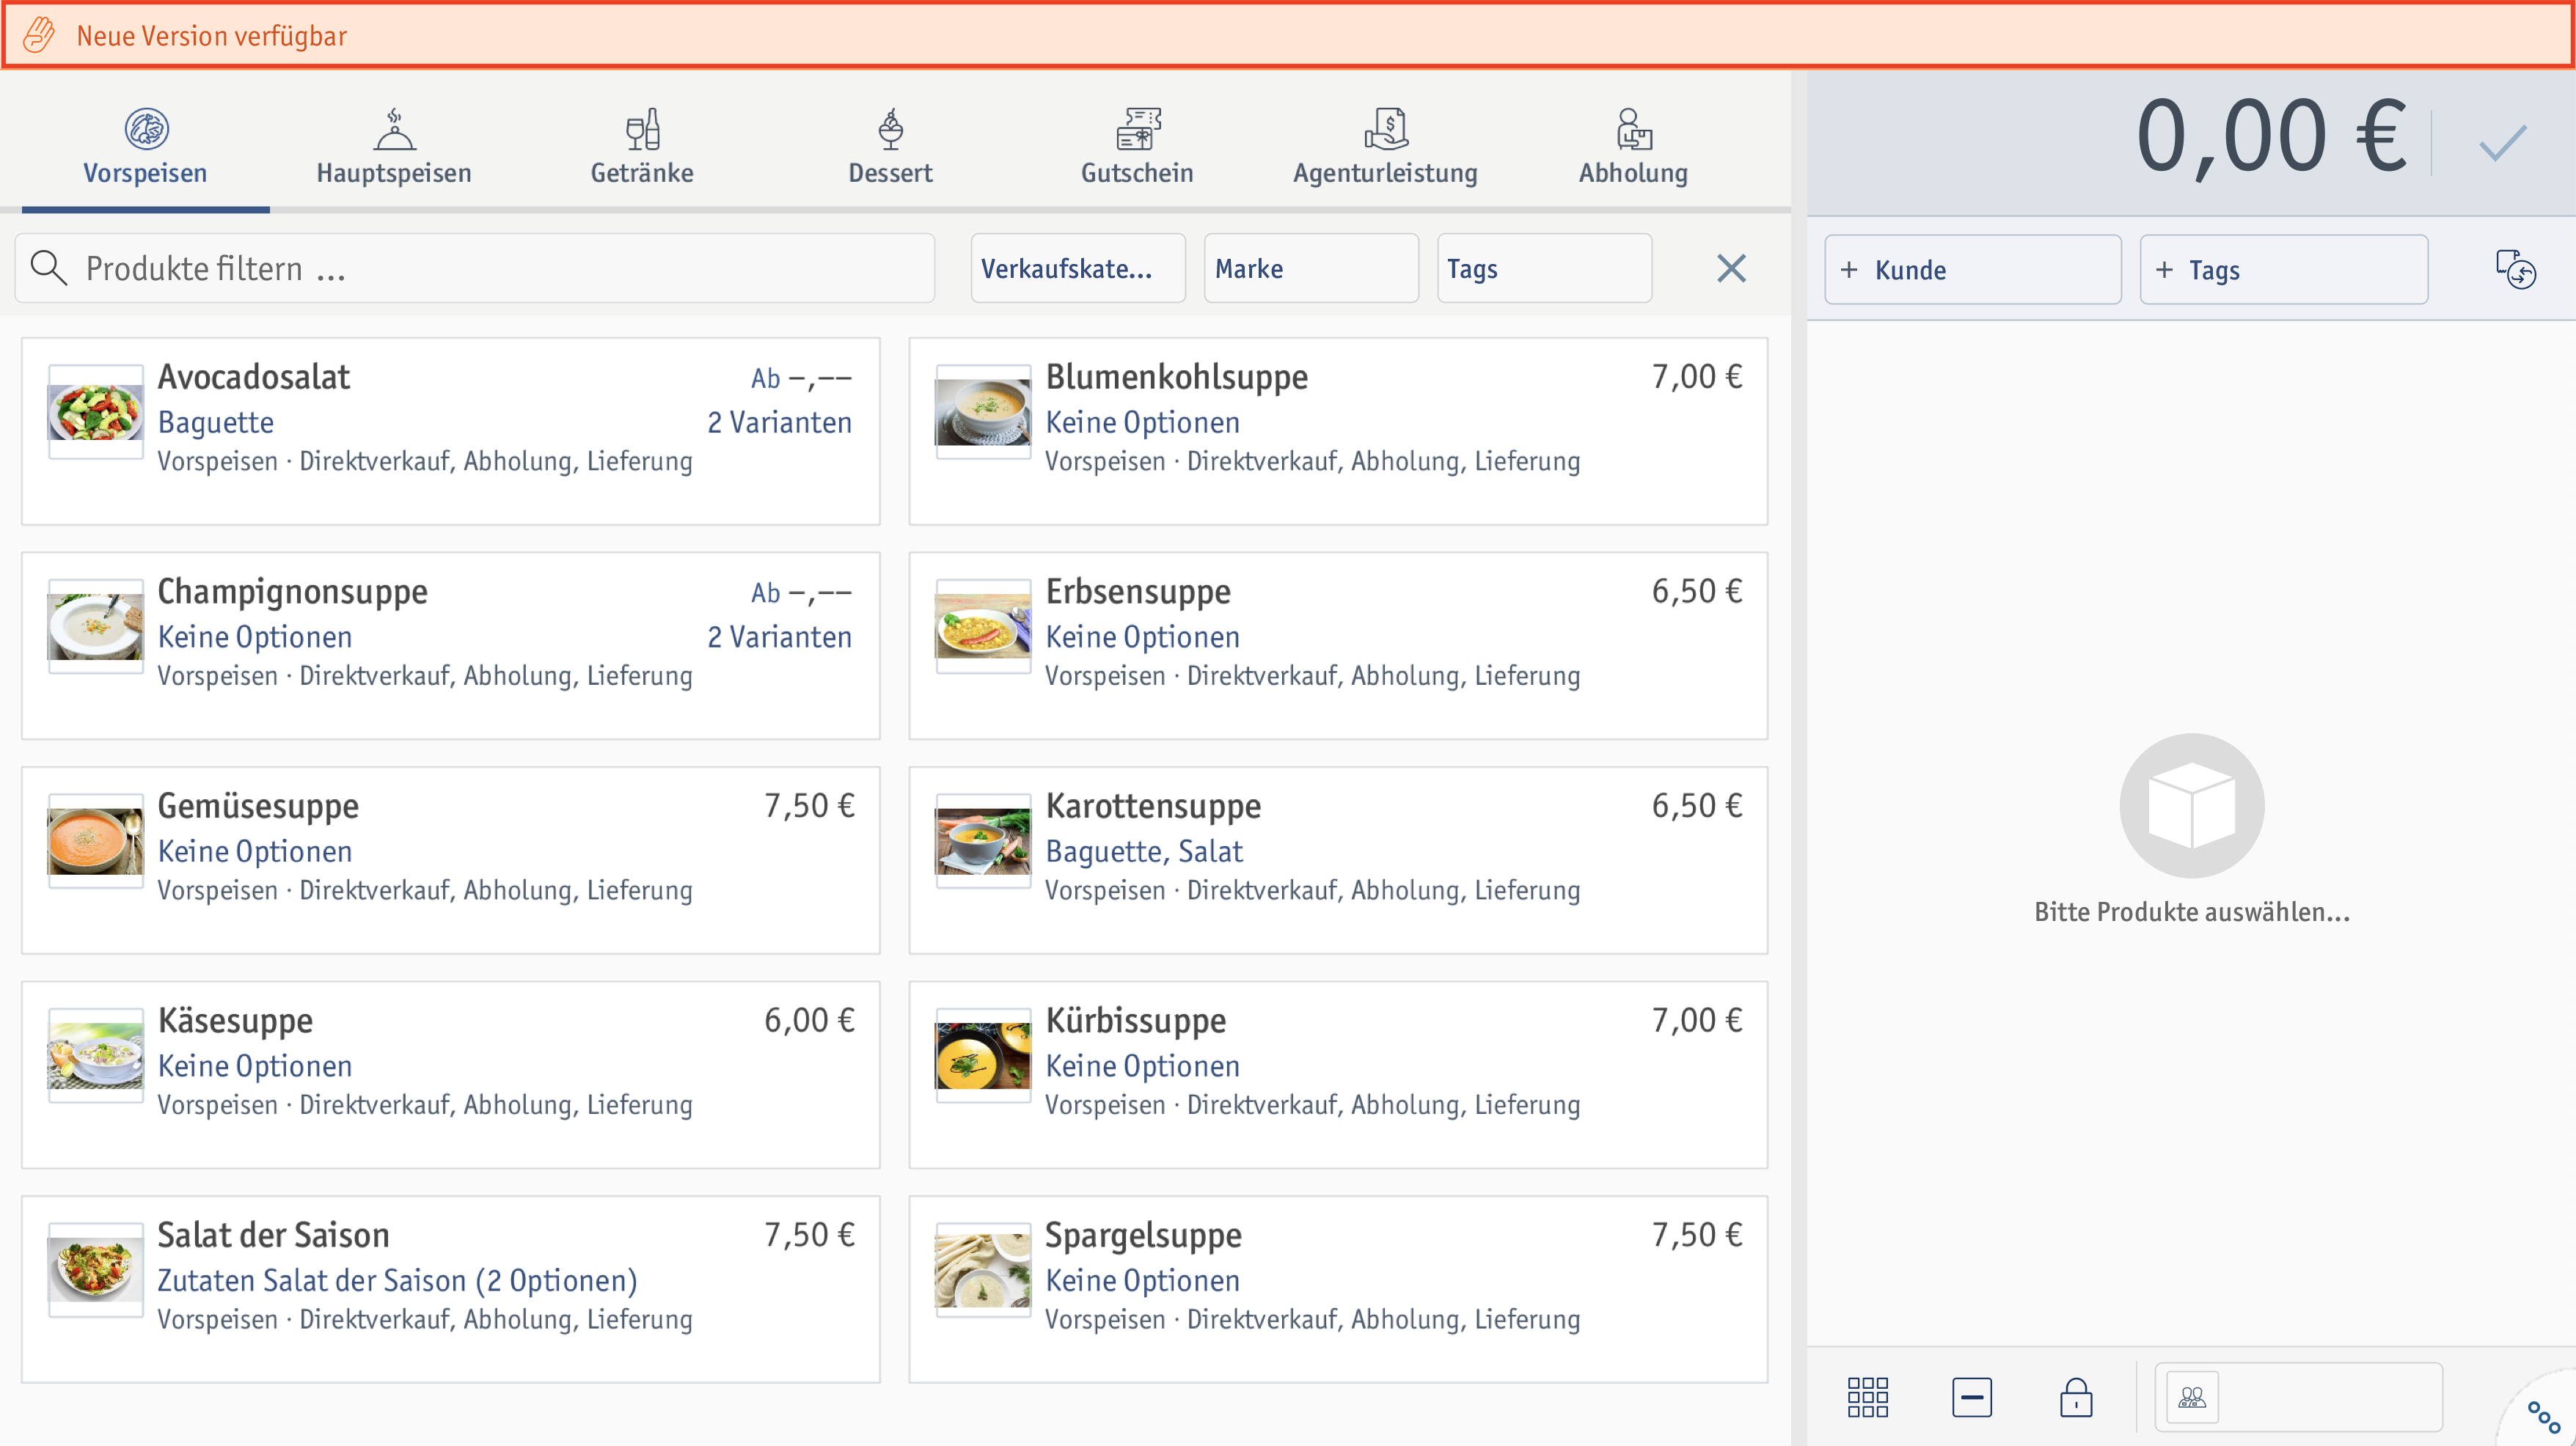Viewport: 2576px width, 1446px height.
Task: Add a customer via Kunde button
Action: 1972,270
